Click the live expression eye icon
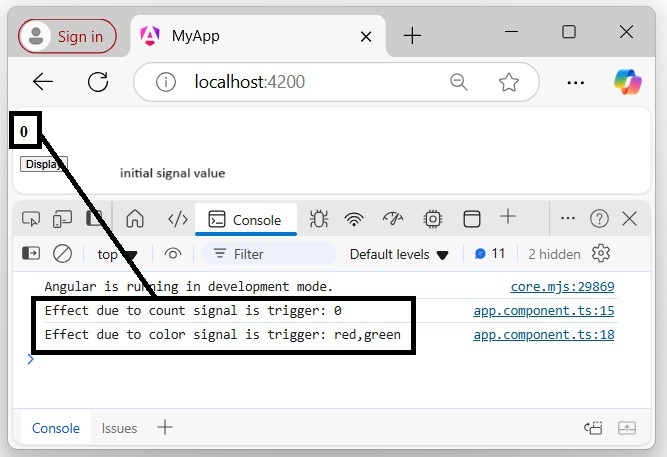667x457 pixels. click(173, 254)
